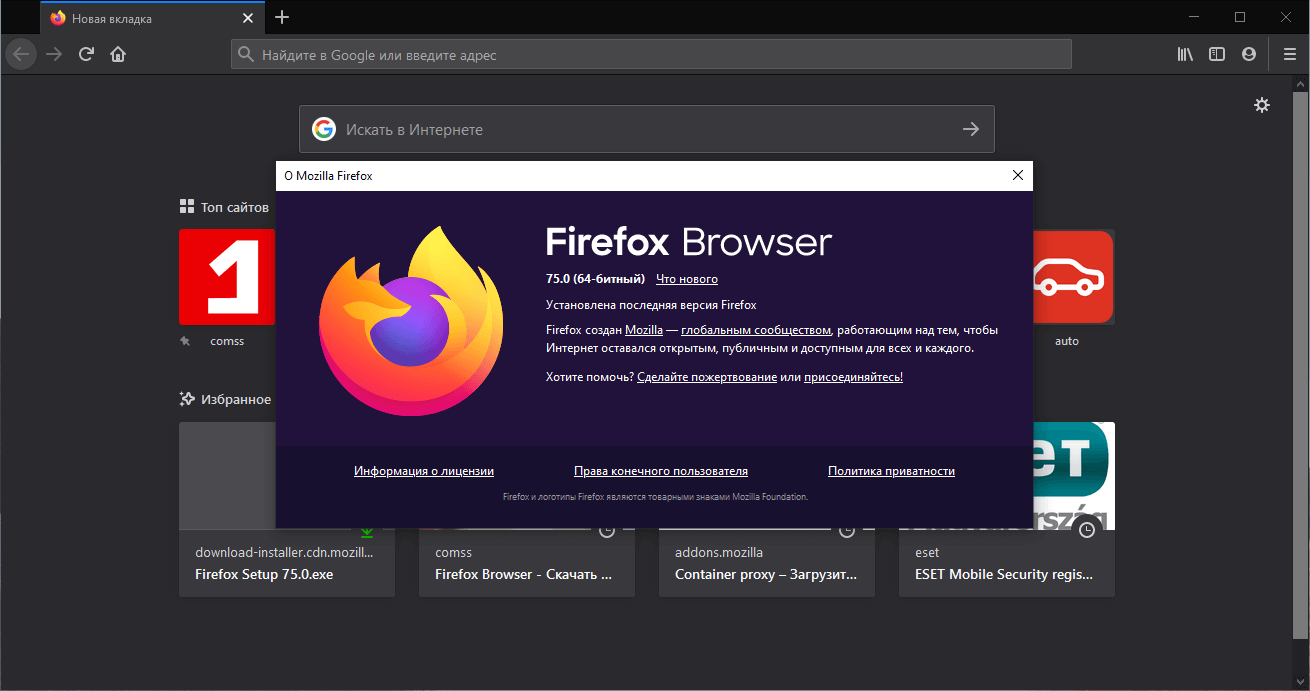Click the "Сделайте пожертвование" link
Screen dimensions: 1310x691
707,376
